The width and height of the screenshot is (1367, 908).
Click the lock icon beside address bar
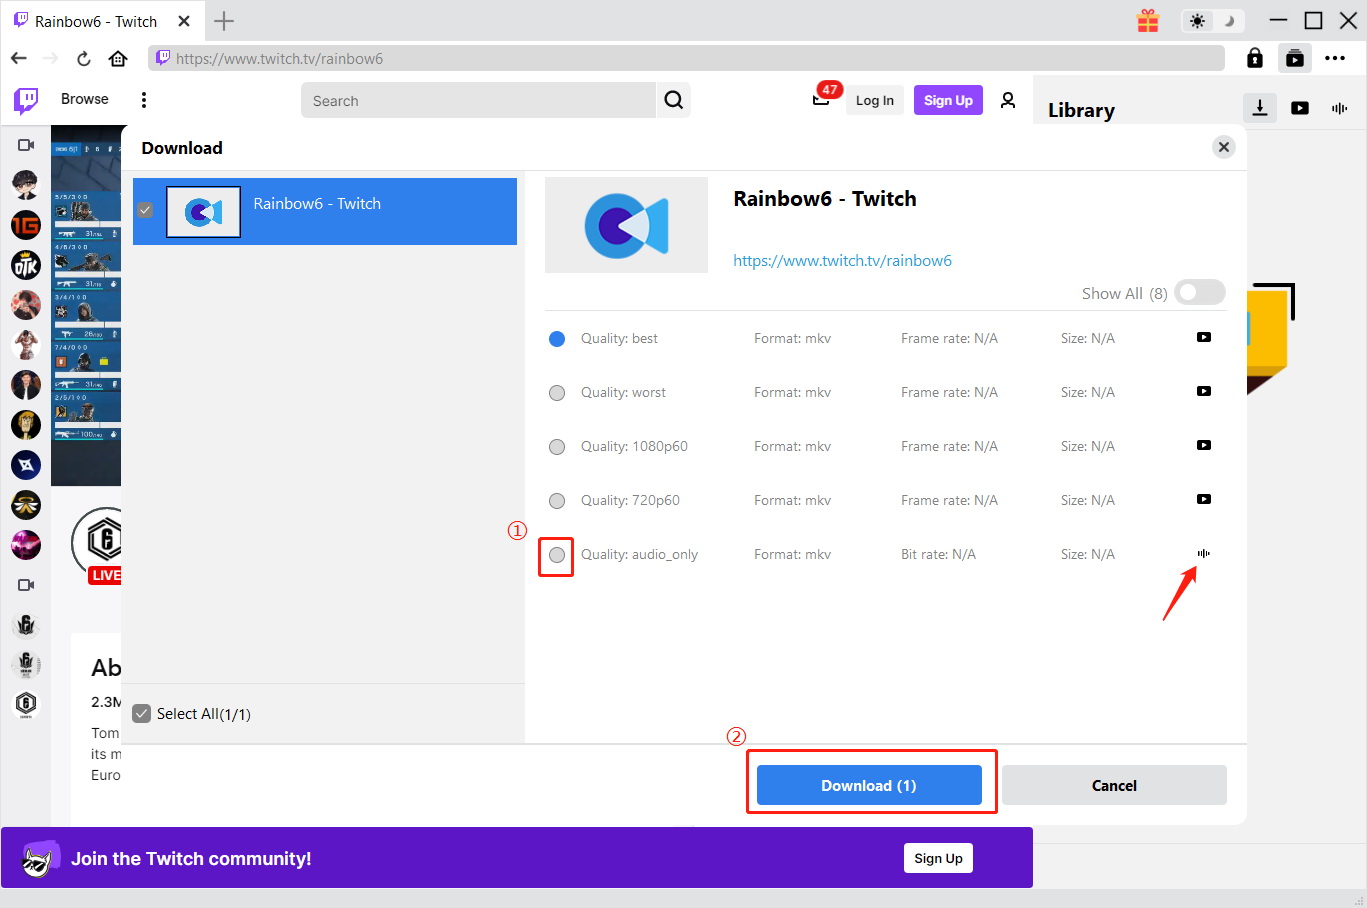point(1255,58)
